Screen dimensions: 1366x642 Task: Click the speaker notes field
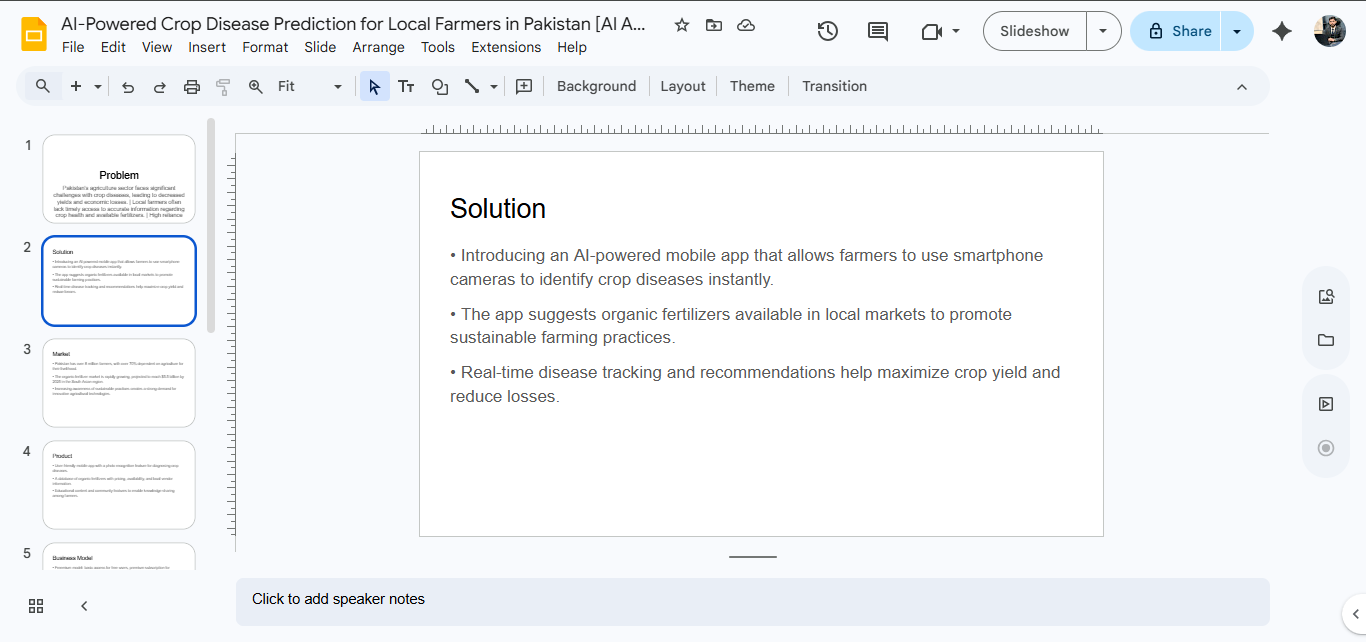(752, 600)
